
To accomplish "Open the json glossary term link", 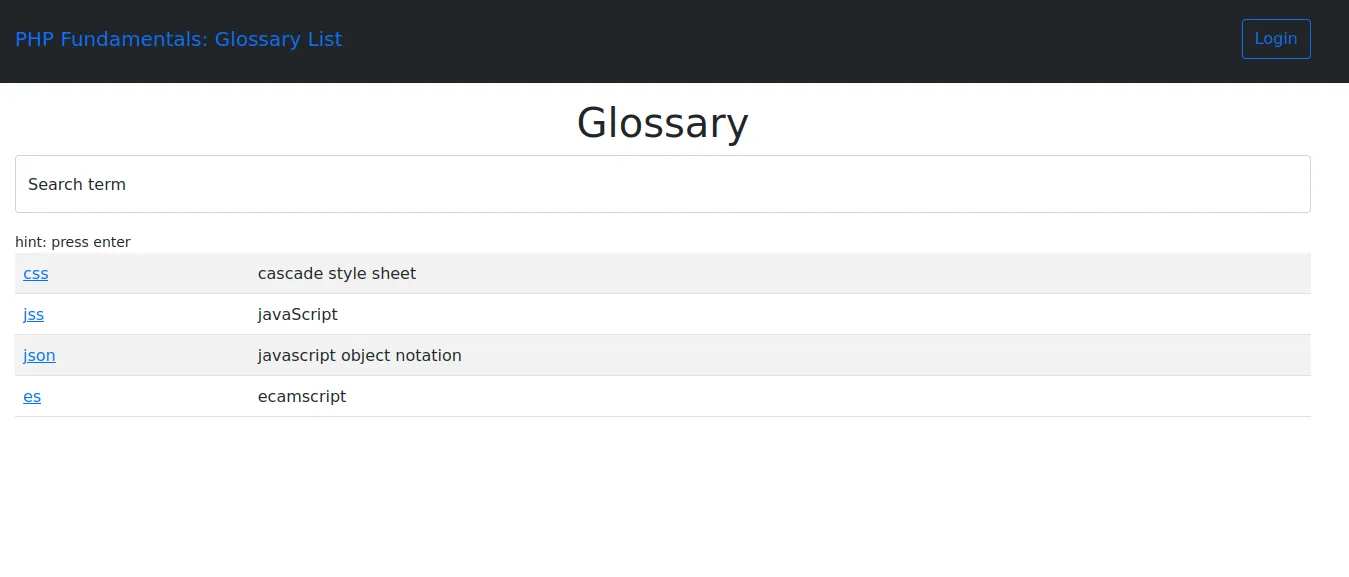I will [39, 355].
